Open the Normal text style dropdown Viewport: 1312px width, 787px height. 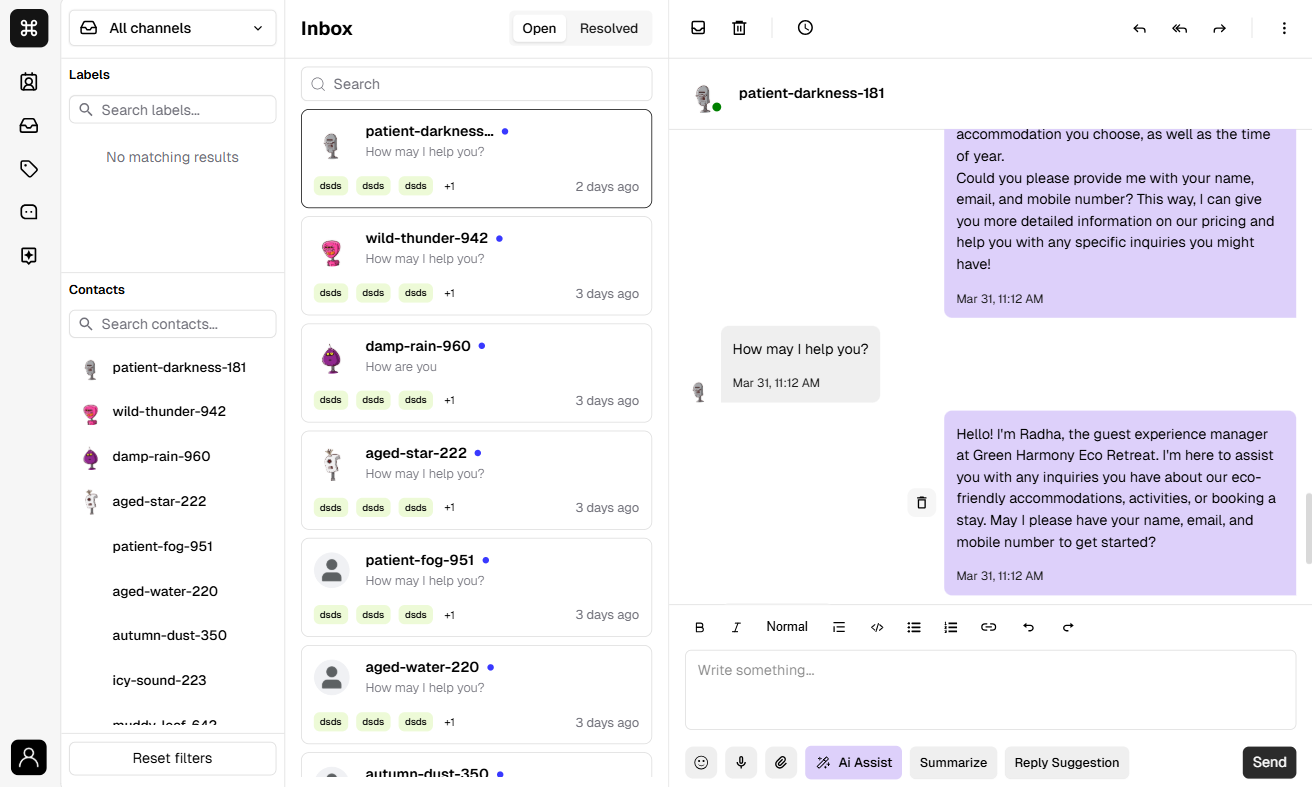click(x=787, y=627)
